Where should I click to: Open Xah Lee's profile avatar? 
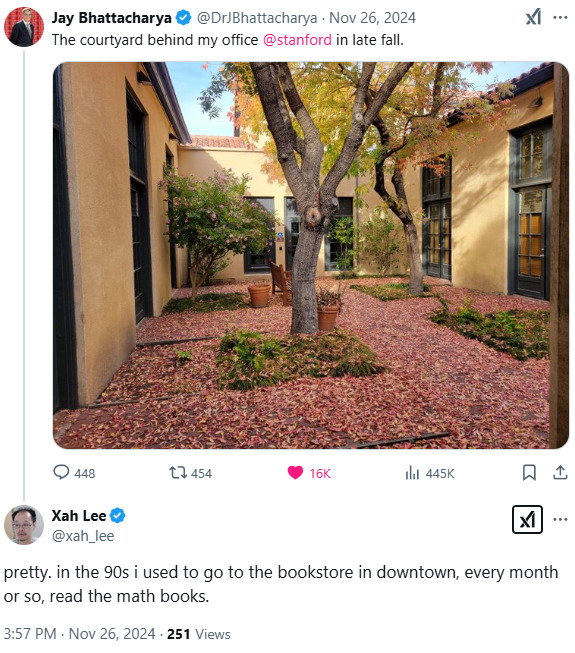pyautogui.click(x=24, y=525)
